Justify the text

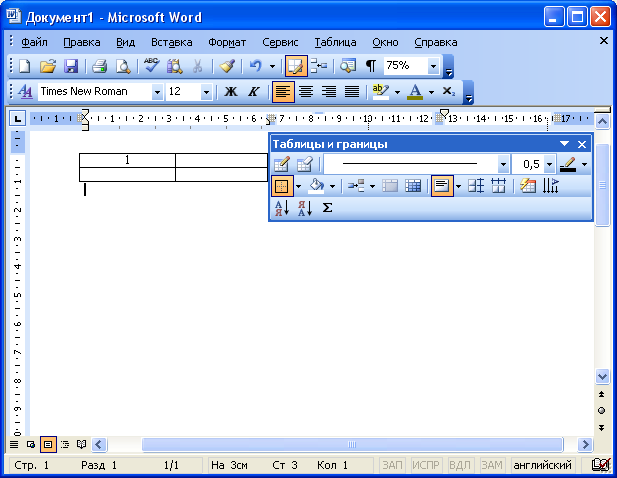click(x=352, y=92)
